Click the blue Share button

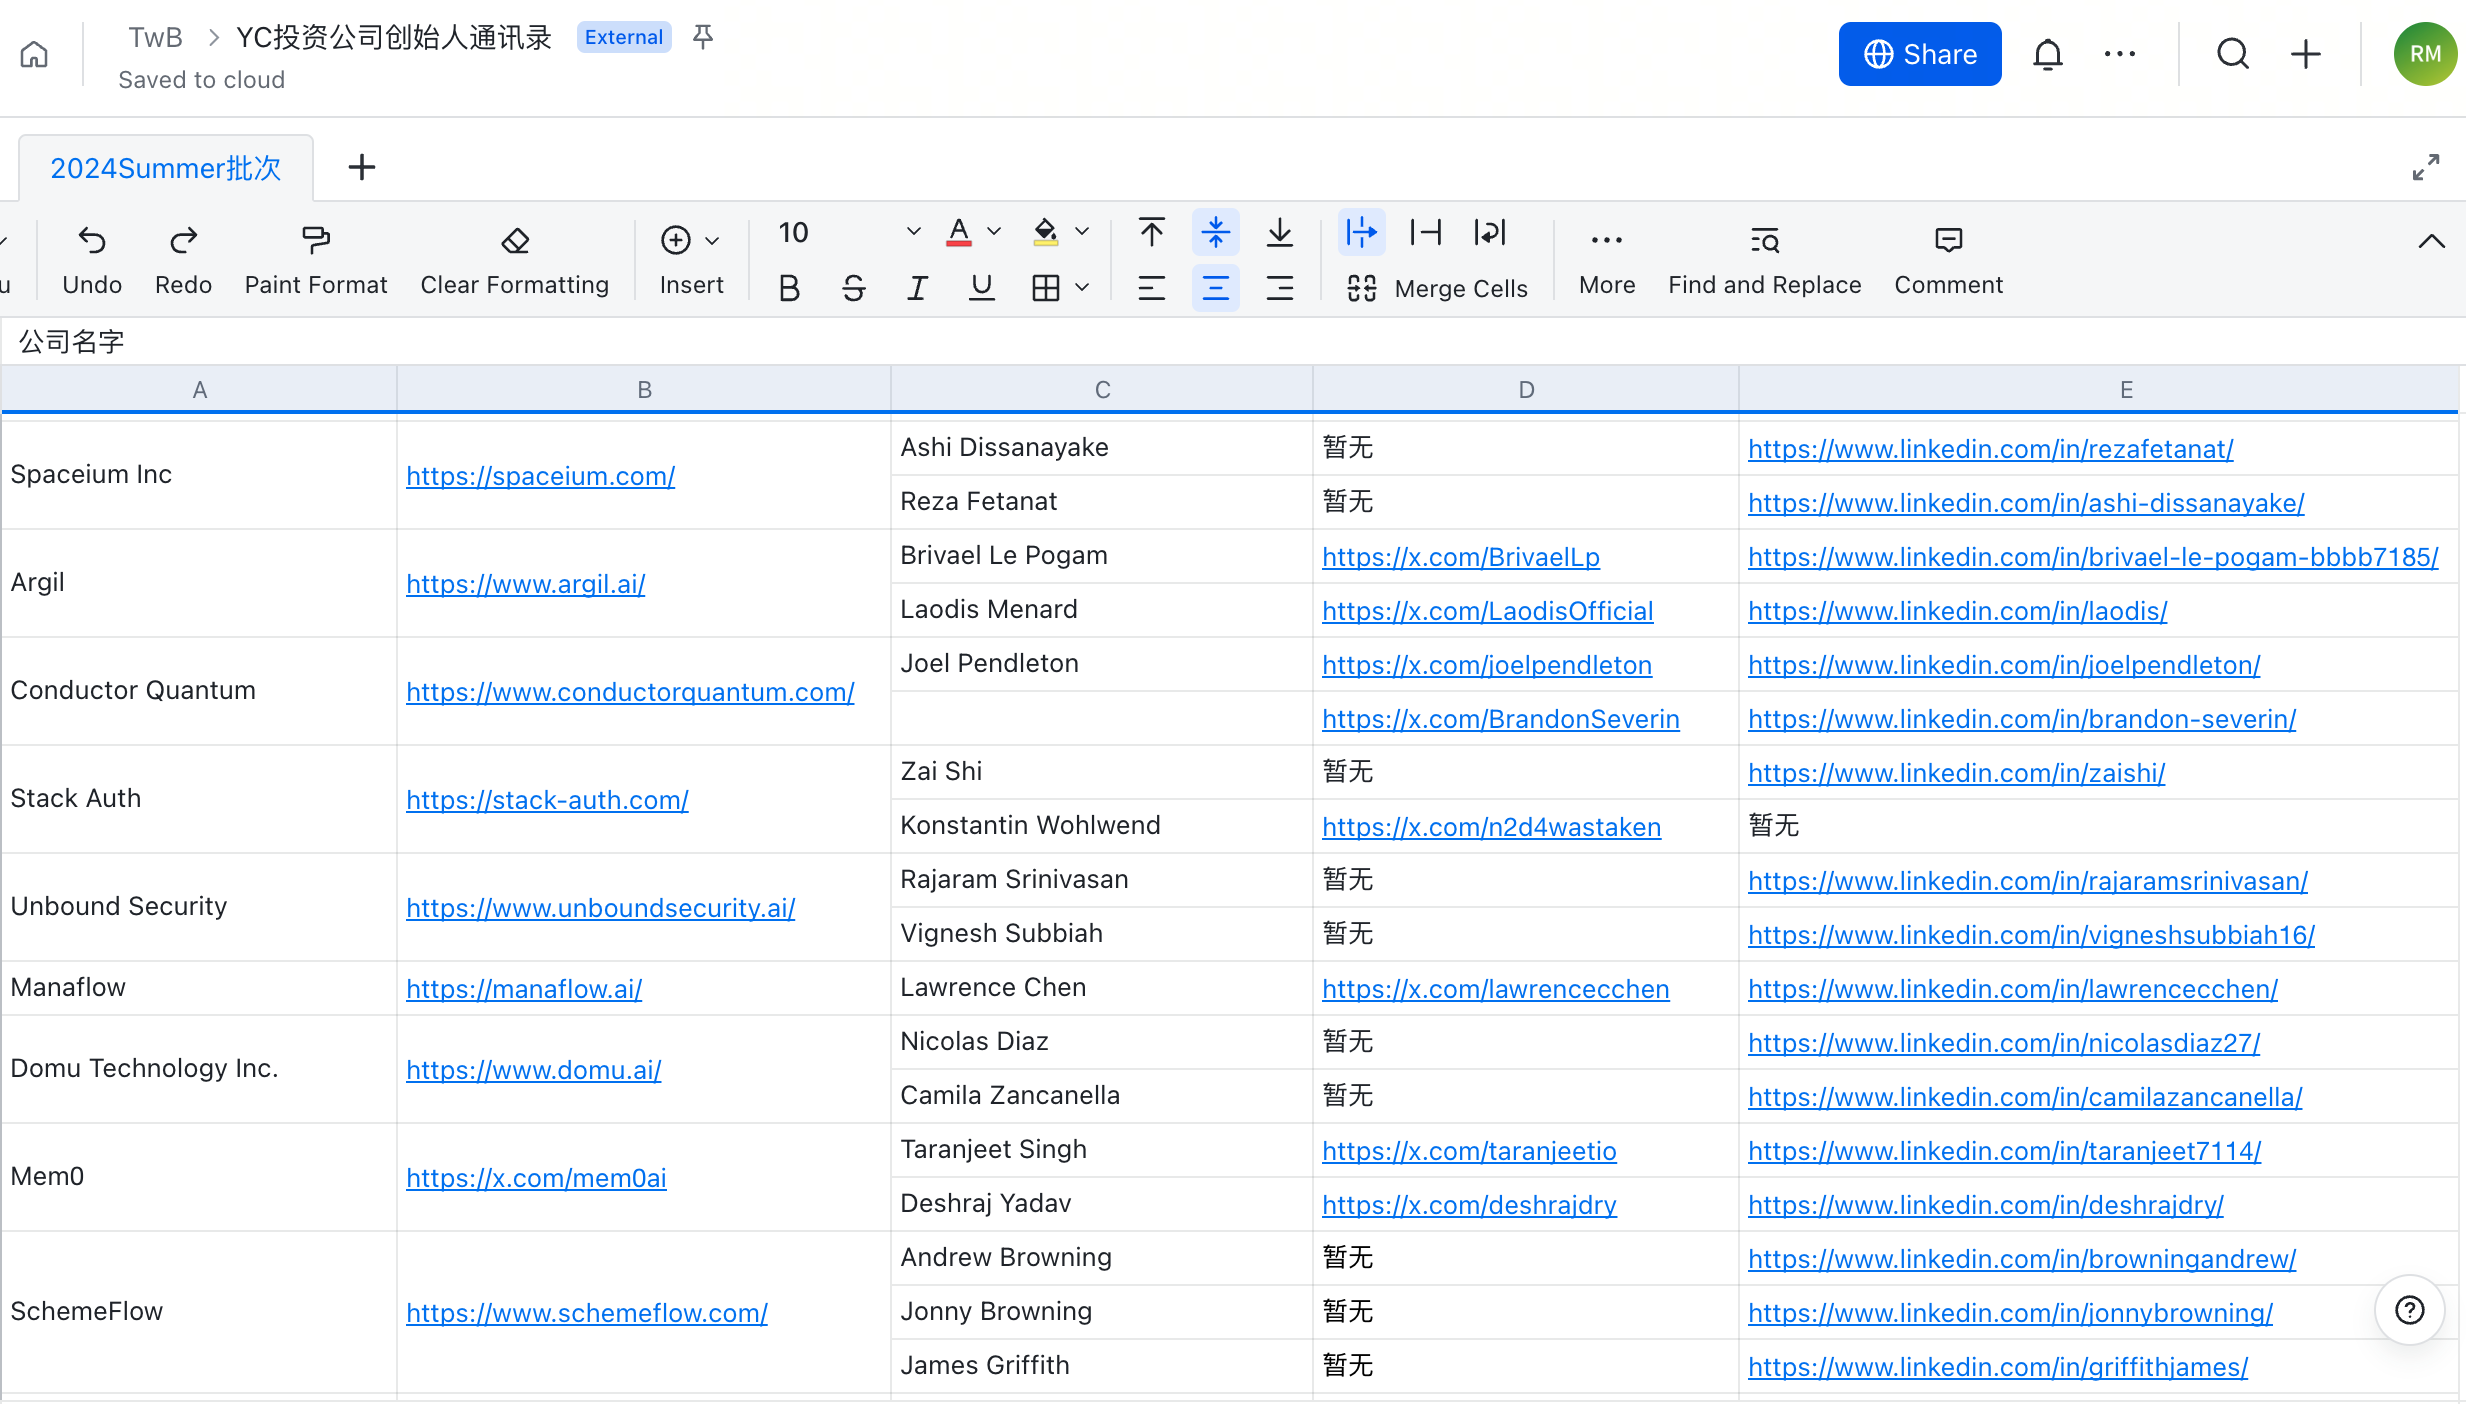pos(1919,54)
